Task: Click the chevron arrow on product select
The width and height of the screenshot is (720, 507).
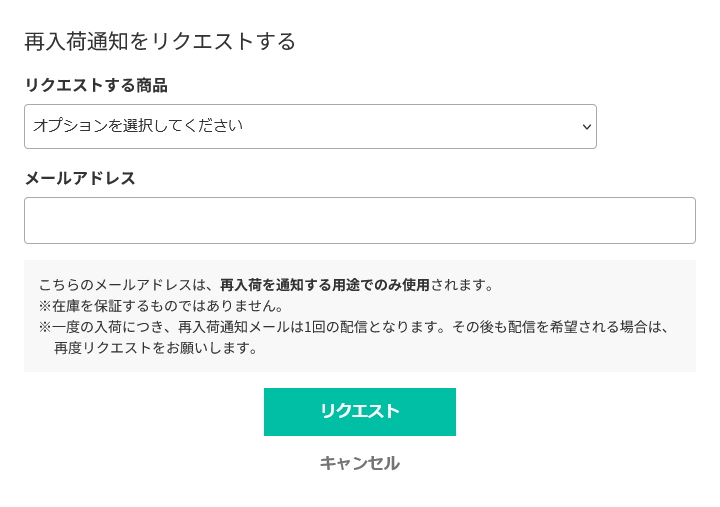Action: coord(587,127)
